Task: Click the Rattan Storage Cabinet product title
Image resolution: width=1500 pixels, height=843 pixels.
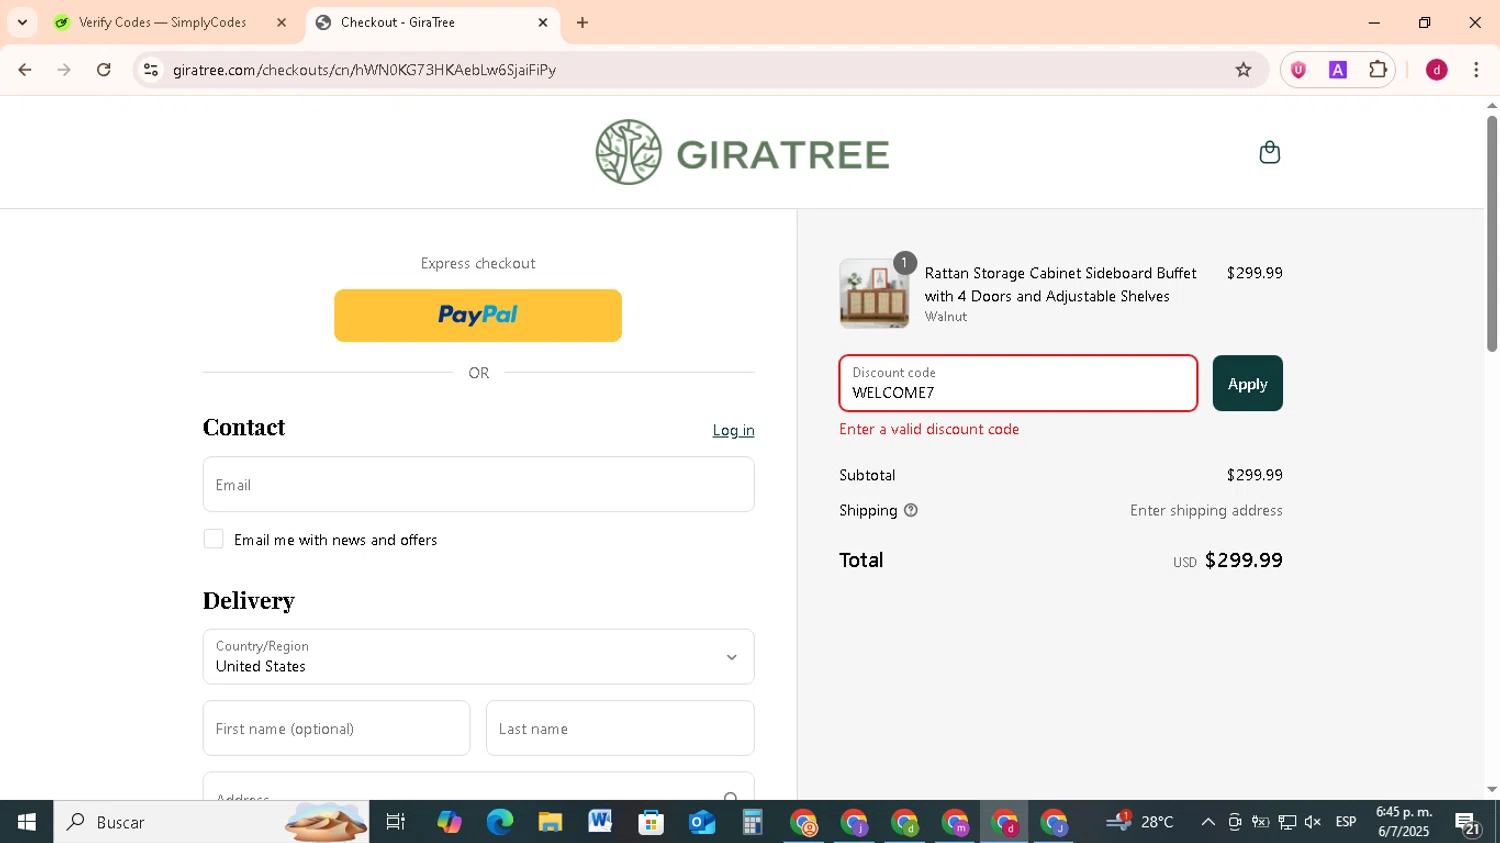Action: point(1060,284)
